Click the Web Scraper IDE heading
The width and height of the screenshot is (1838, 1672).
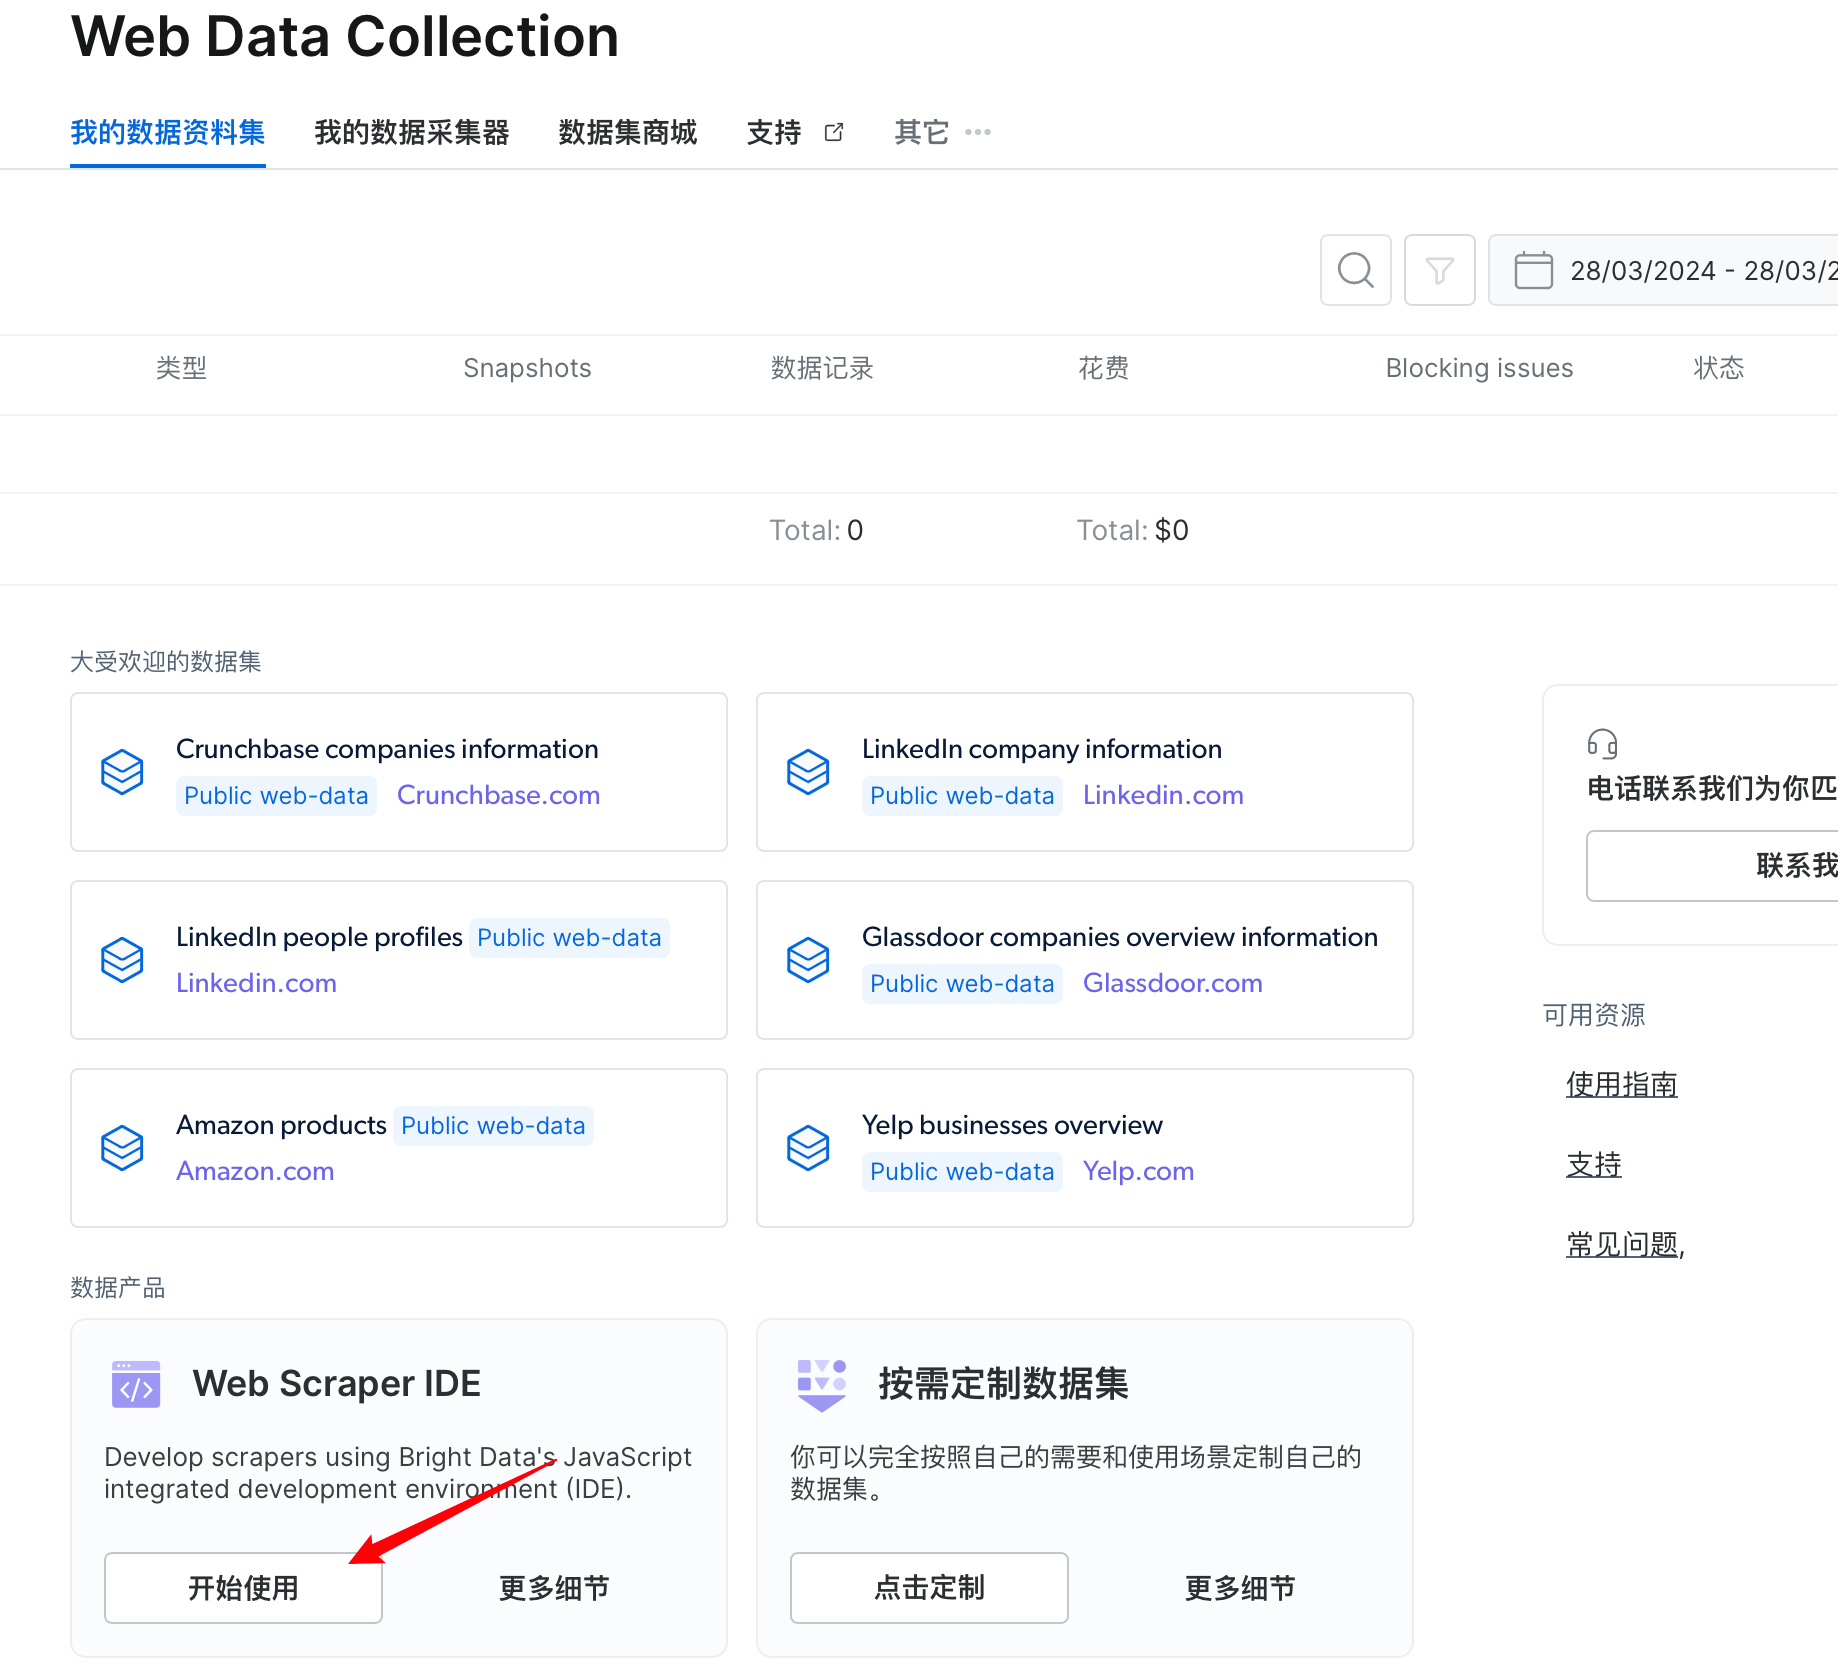tap(337, 1384)
